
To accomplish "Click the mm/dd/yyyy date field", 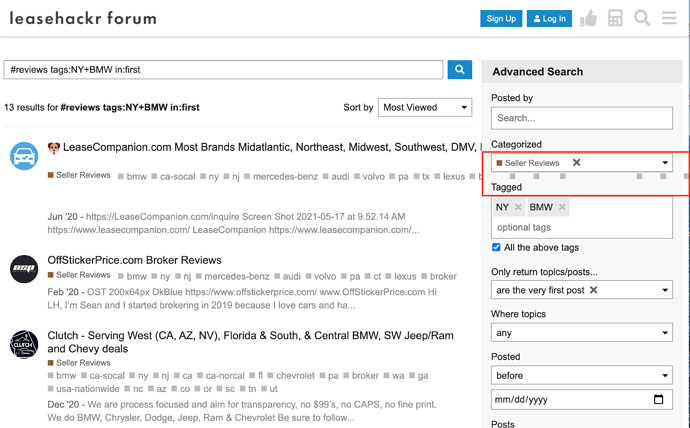I will [x=582, y=399].
